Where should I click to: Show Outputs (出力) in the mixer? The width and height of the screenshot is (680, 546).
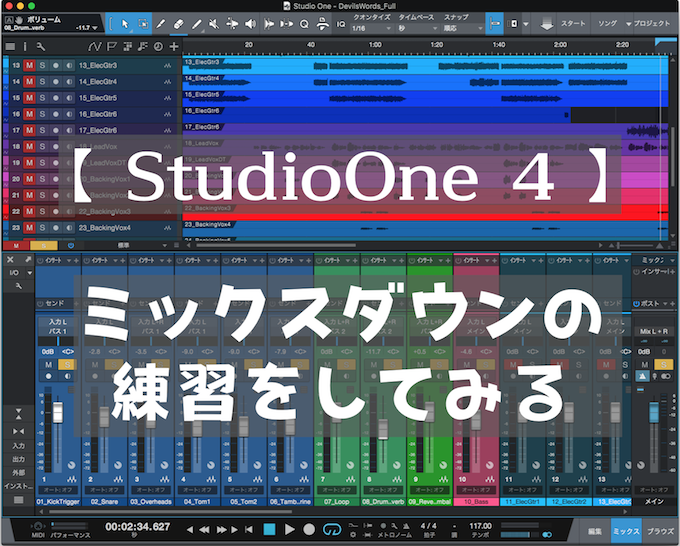(18, 460)
